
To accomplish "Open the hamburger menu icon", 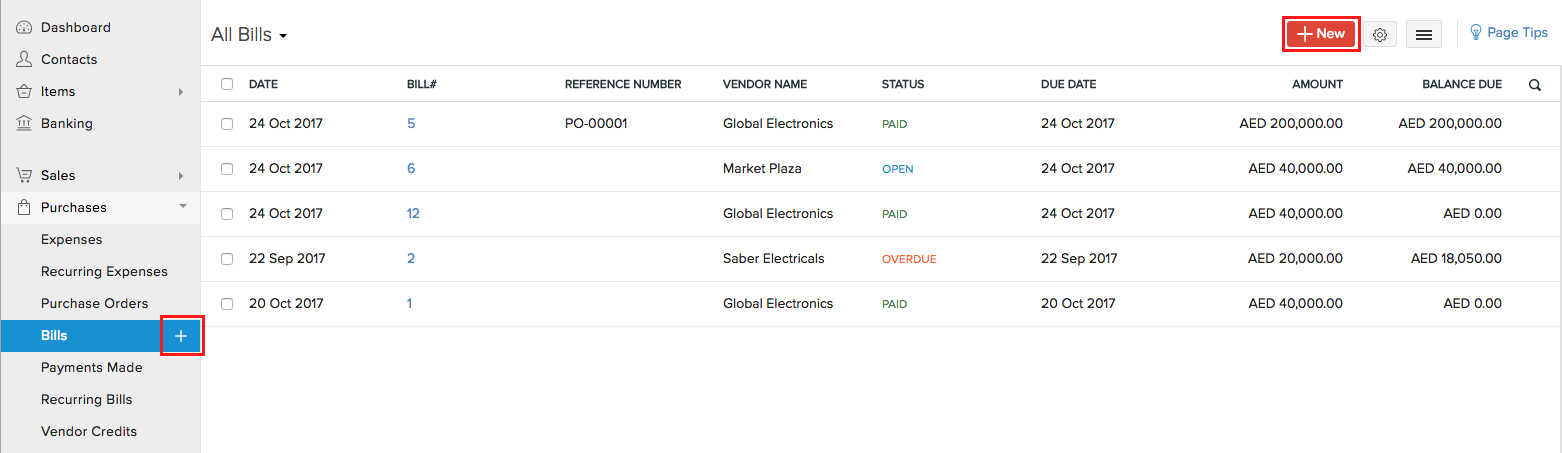I will coord(1424,35).
